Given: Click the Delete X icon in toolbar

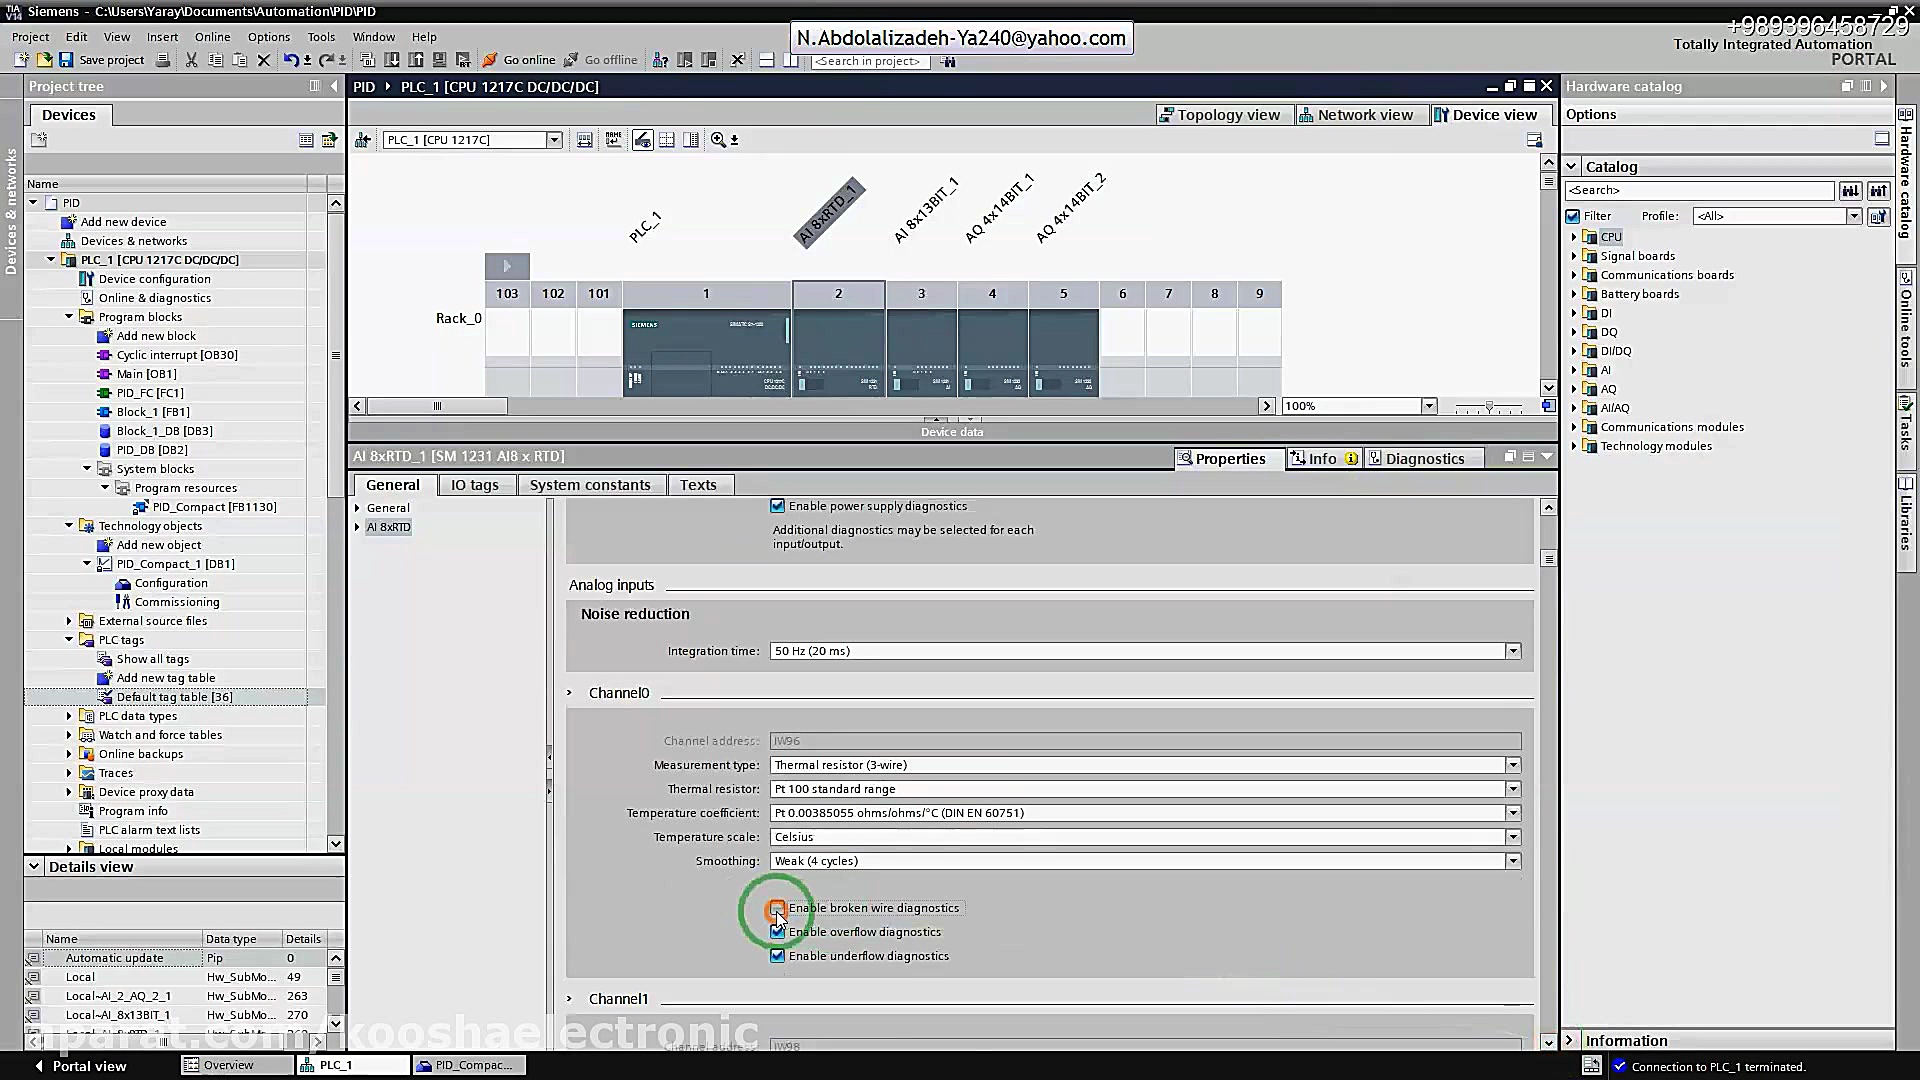Looking at the screenshot, I should point(264,60).
